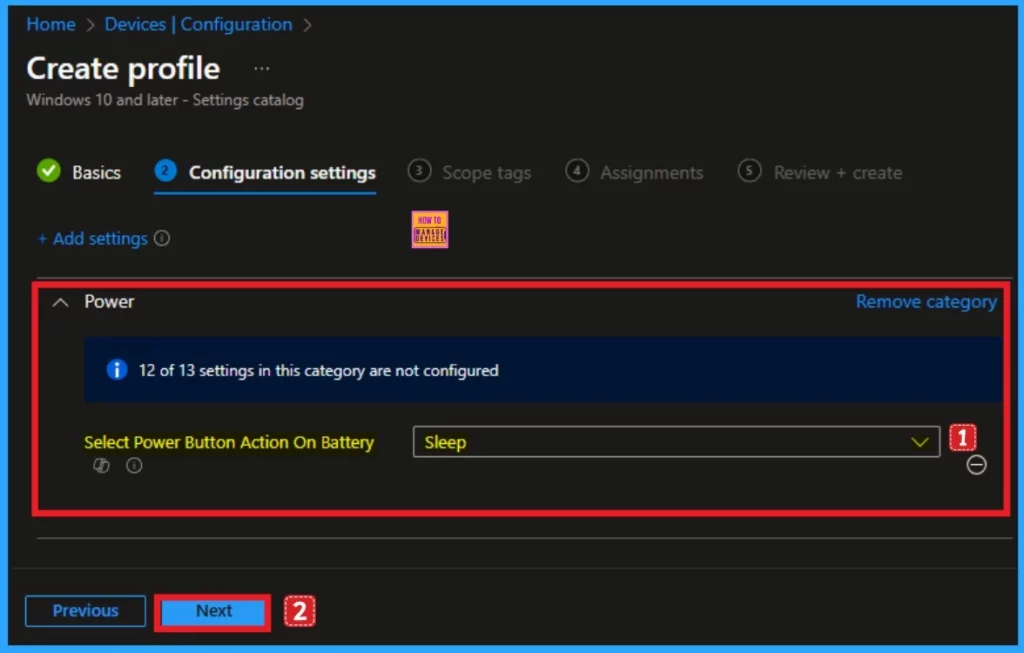Collapse the Power category chevron
The height and width of the screenshot is (653, 1024).
tap(60, 302)
